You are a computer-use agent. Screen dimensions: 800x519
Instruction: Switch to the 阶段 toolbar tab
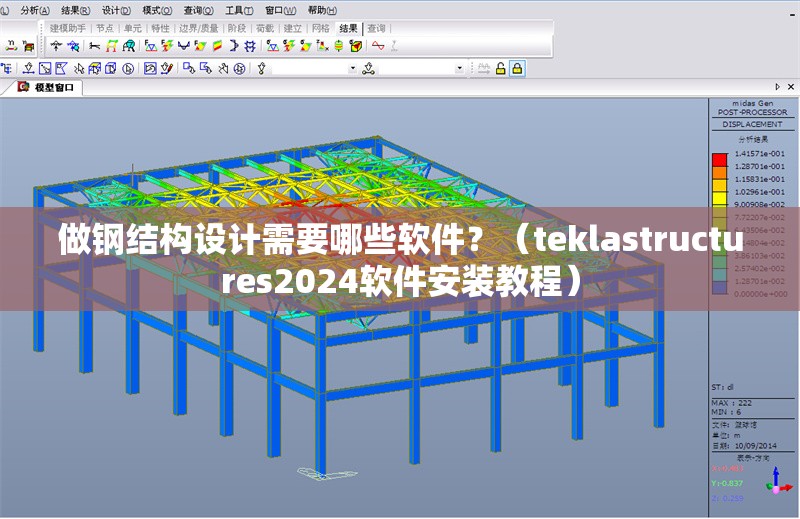click(237, 29)
